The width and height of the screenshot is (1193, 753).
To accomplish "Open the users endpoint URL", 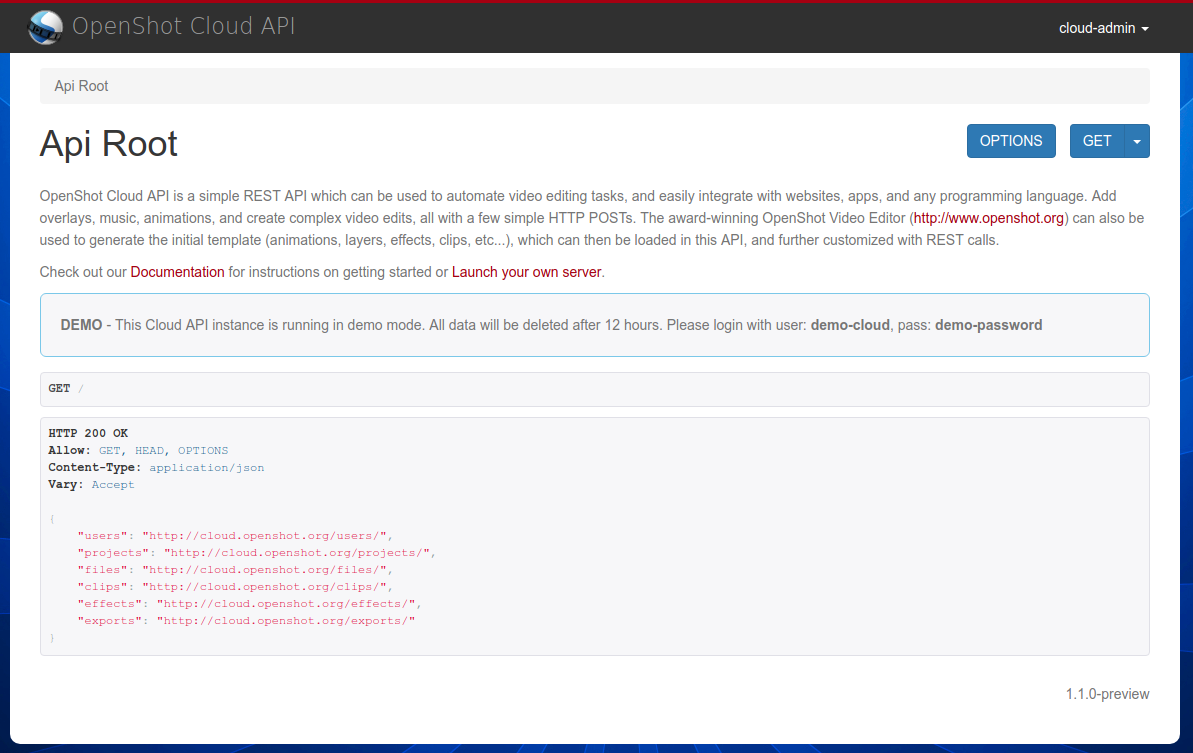I will point(268,536).
